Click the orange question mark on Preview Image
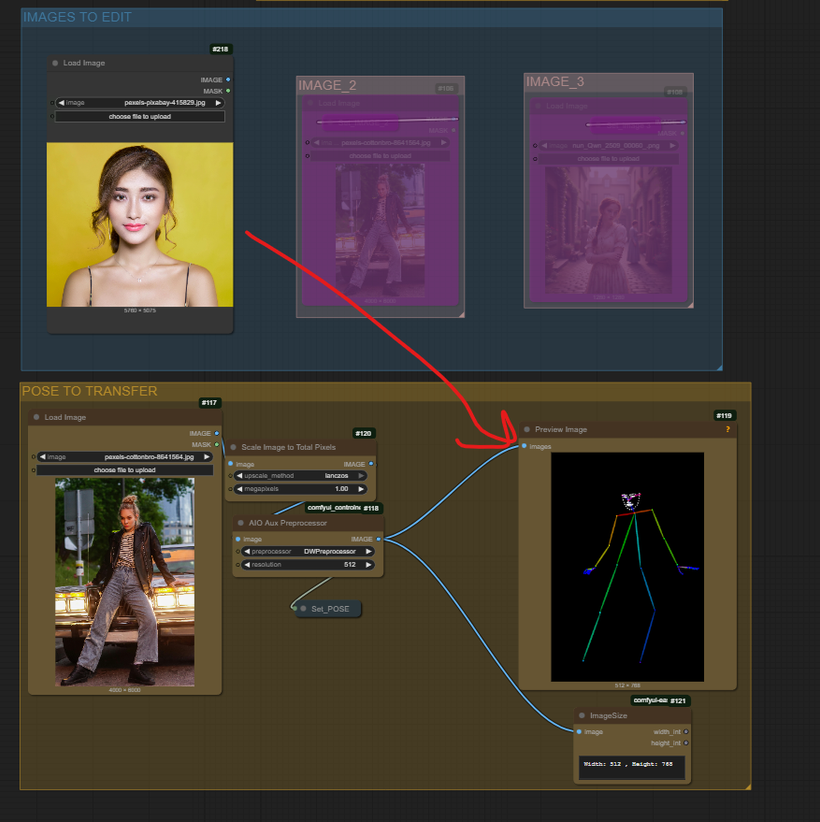The width and height of the screenshot is (820, 822). coord(727,429)
